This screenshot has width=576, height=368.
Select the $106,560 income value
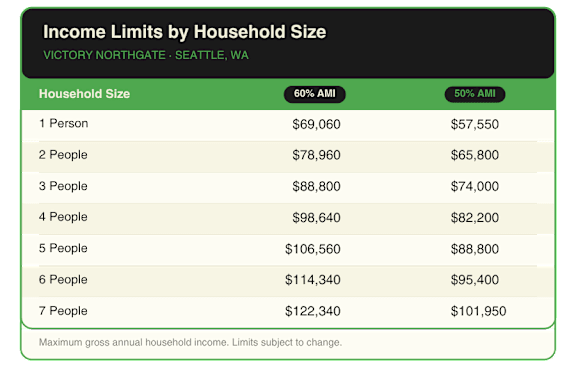pos(313,249)
